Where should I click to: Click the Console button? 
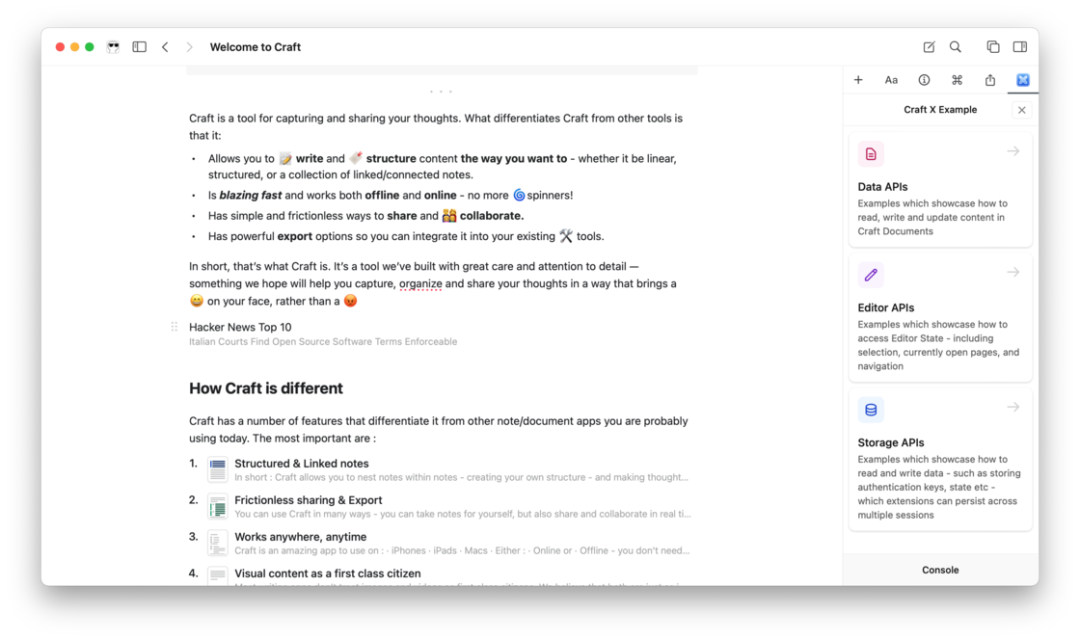[940, 570]
